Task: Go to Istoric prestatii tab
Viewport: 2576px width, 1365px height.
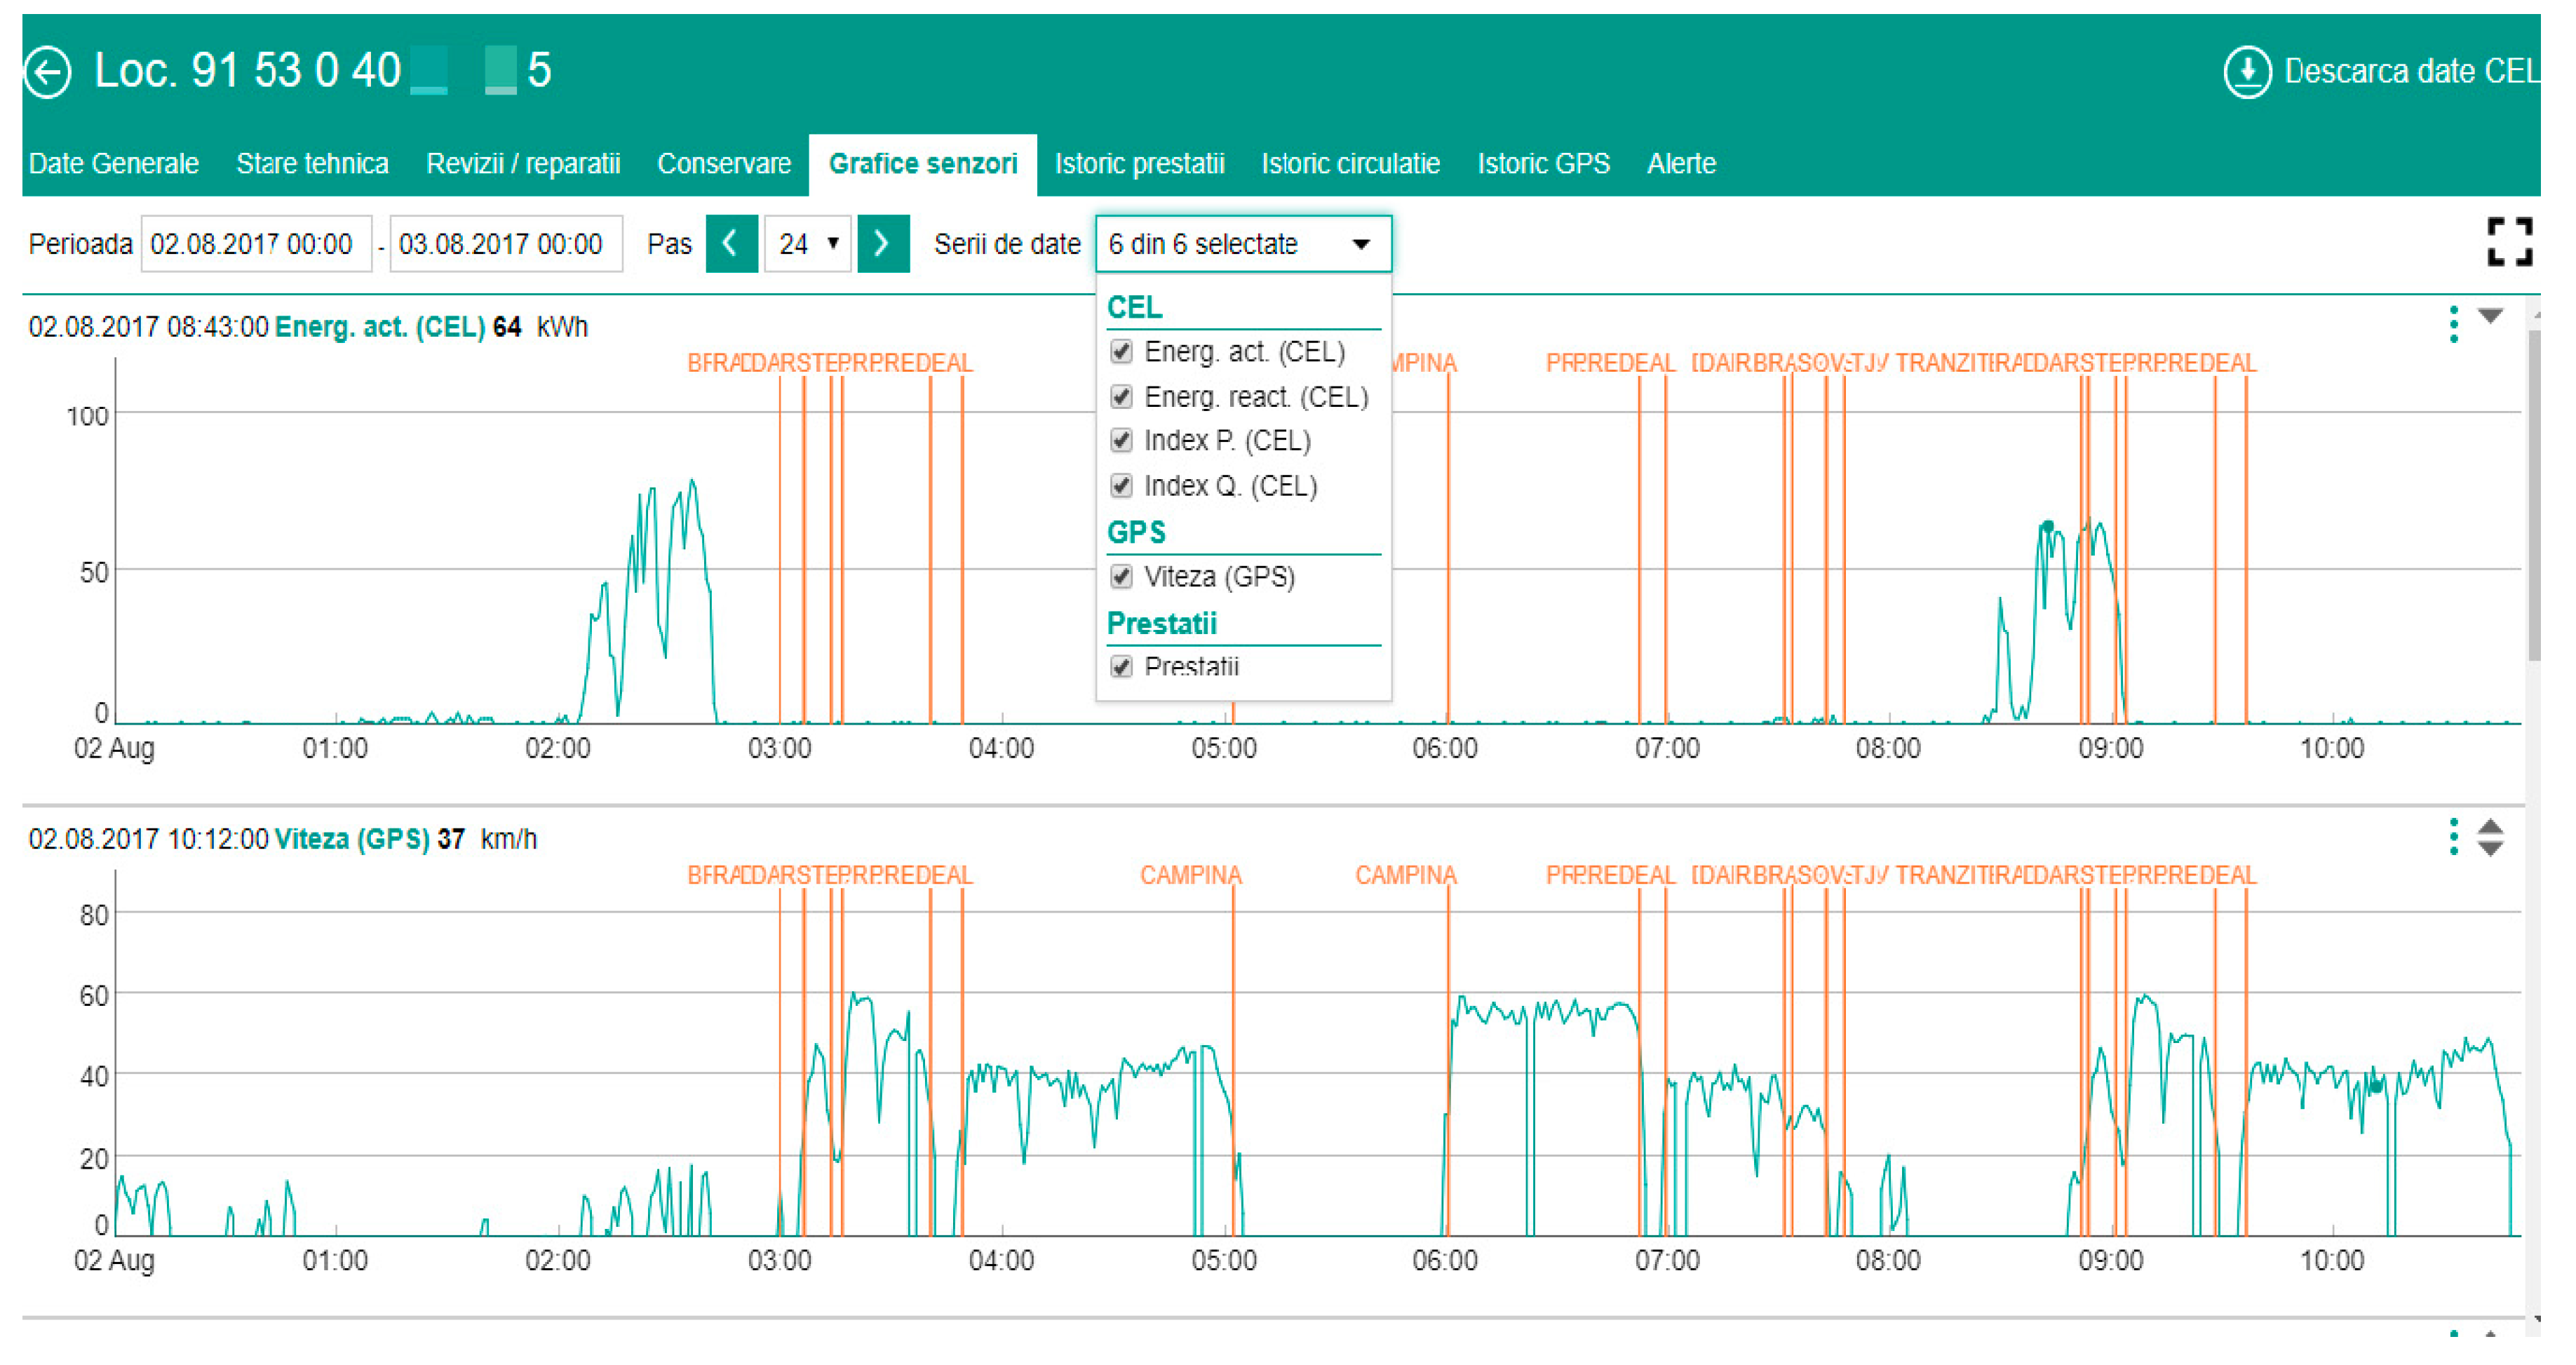Action: pos(1139,163)
